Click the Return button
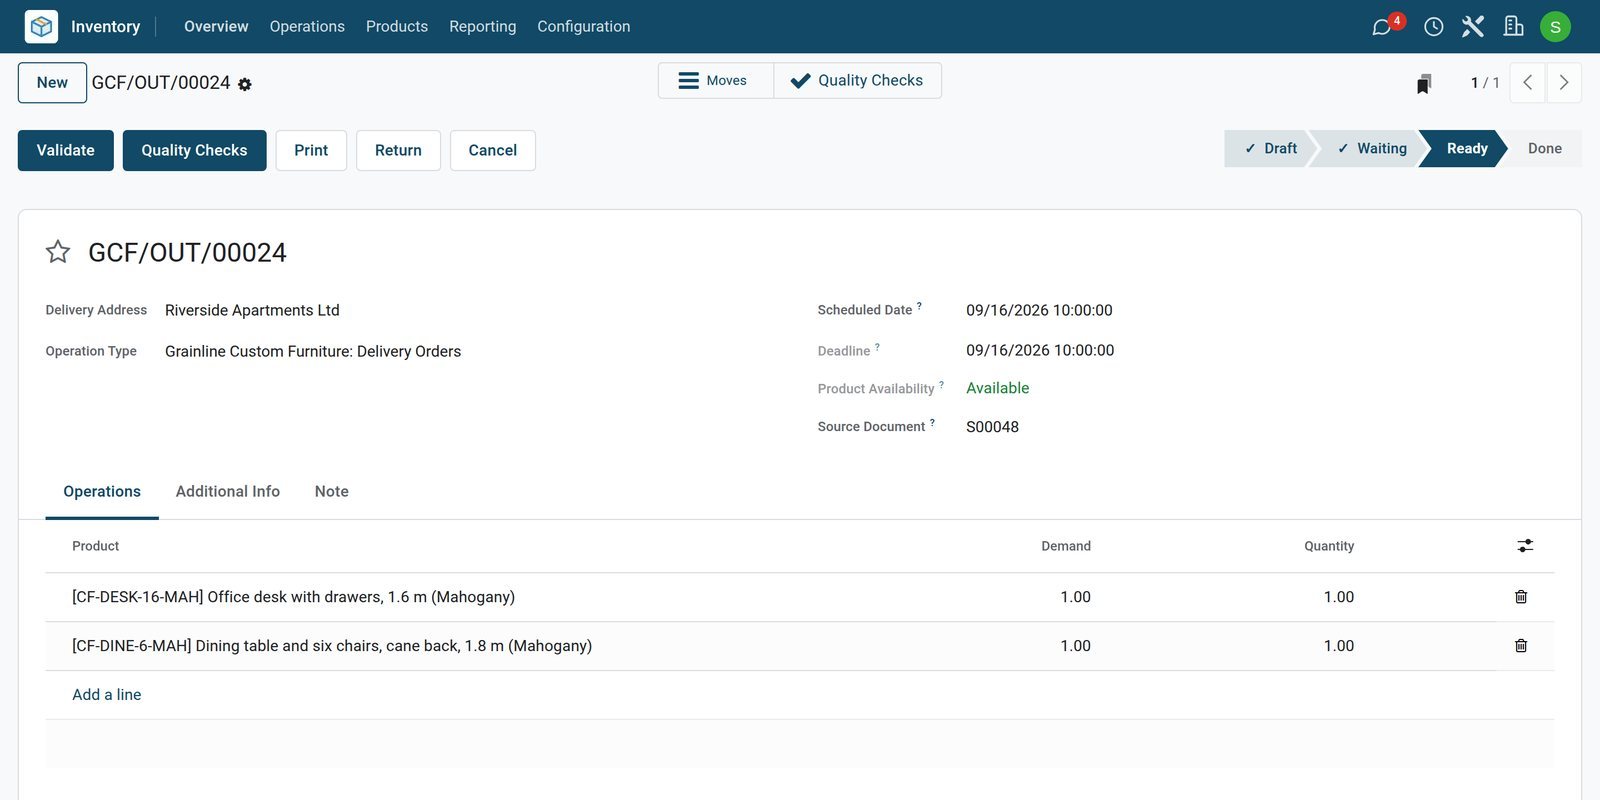Viewport: 1600px width, 800px height. (398, 151)
